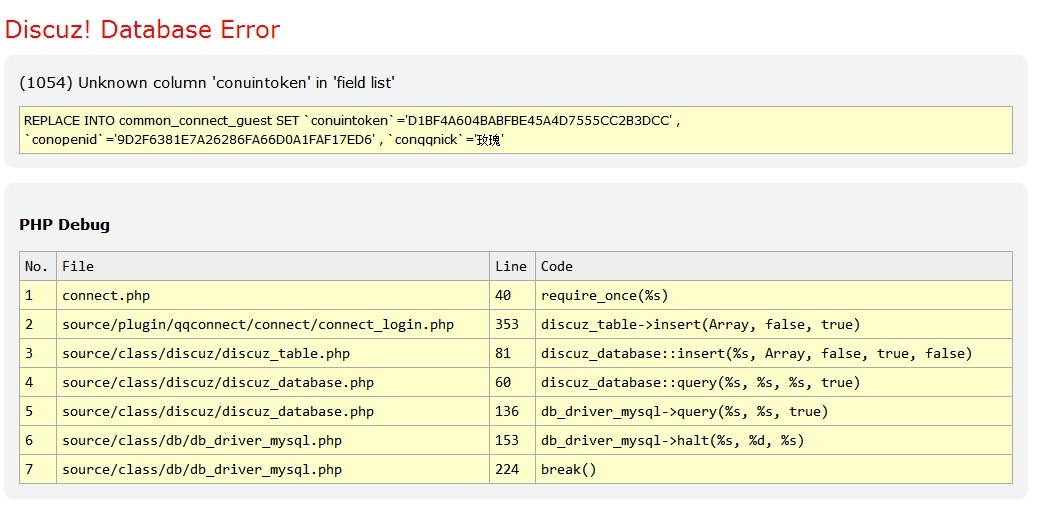The width and height of the screenshot is (1042, 509).
Task: Click row number 7 in No. column
Action: pos(38,470)
